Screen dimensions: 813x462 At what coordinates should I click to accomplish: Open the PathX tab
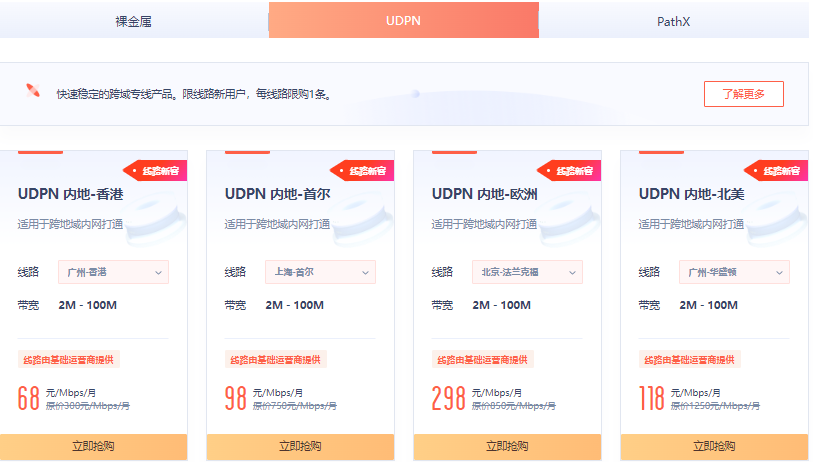coord(674,21)
